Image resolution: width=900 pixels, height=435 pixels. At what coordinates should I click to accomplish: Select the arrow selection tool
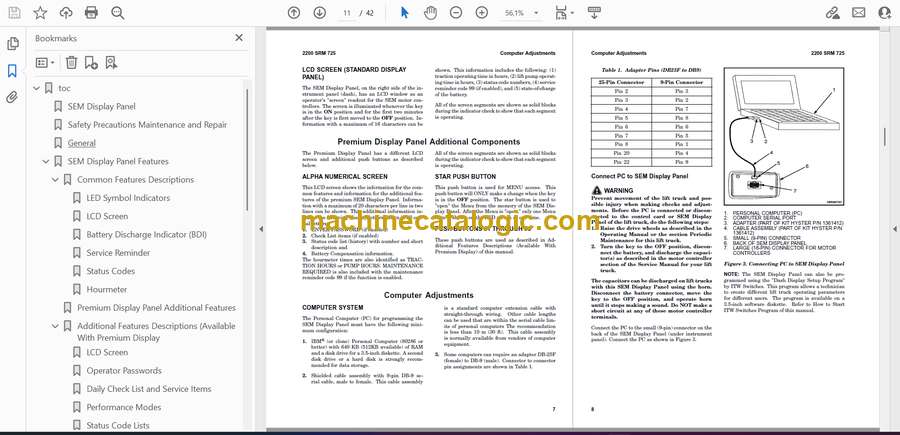click(x=405, y=13)
